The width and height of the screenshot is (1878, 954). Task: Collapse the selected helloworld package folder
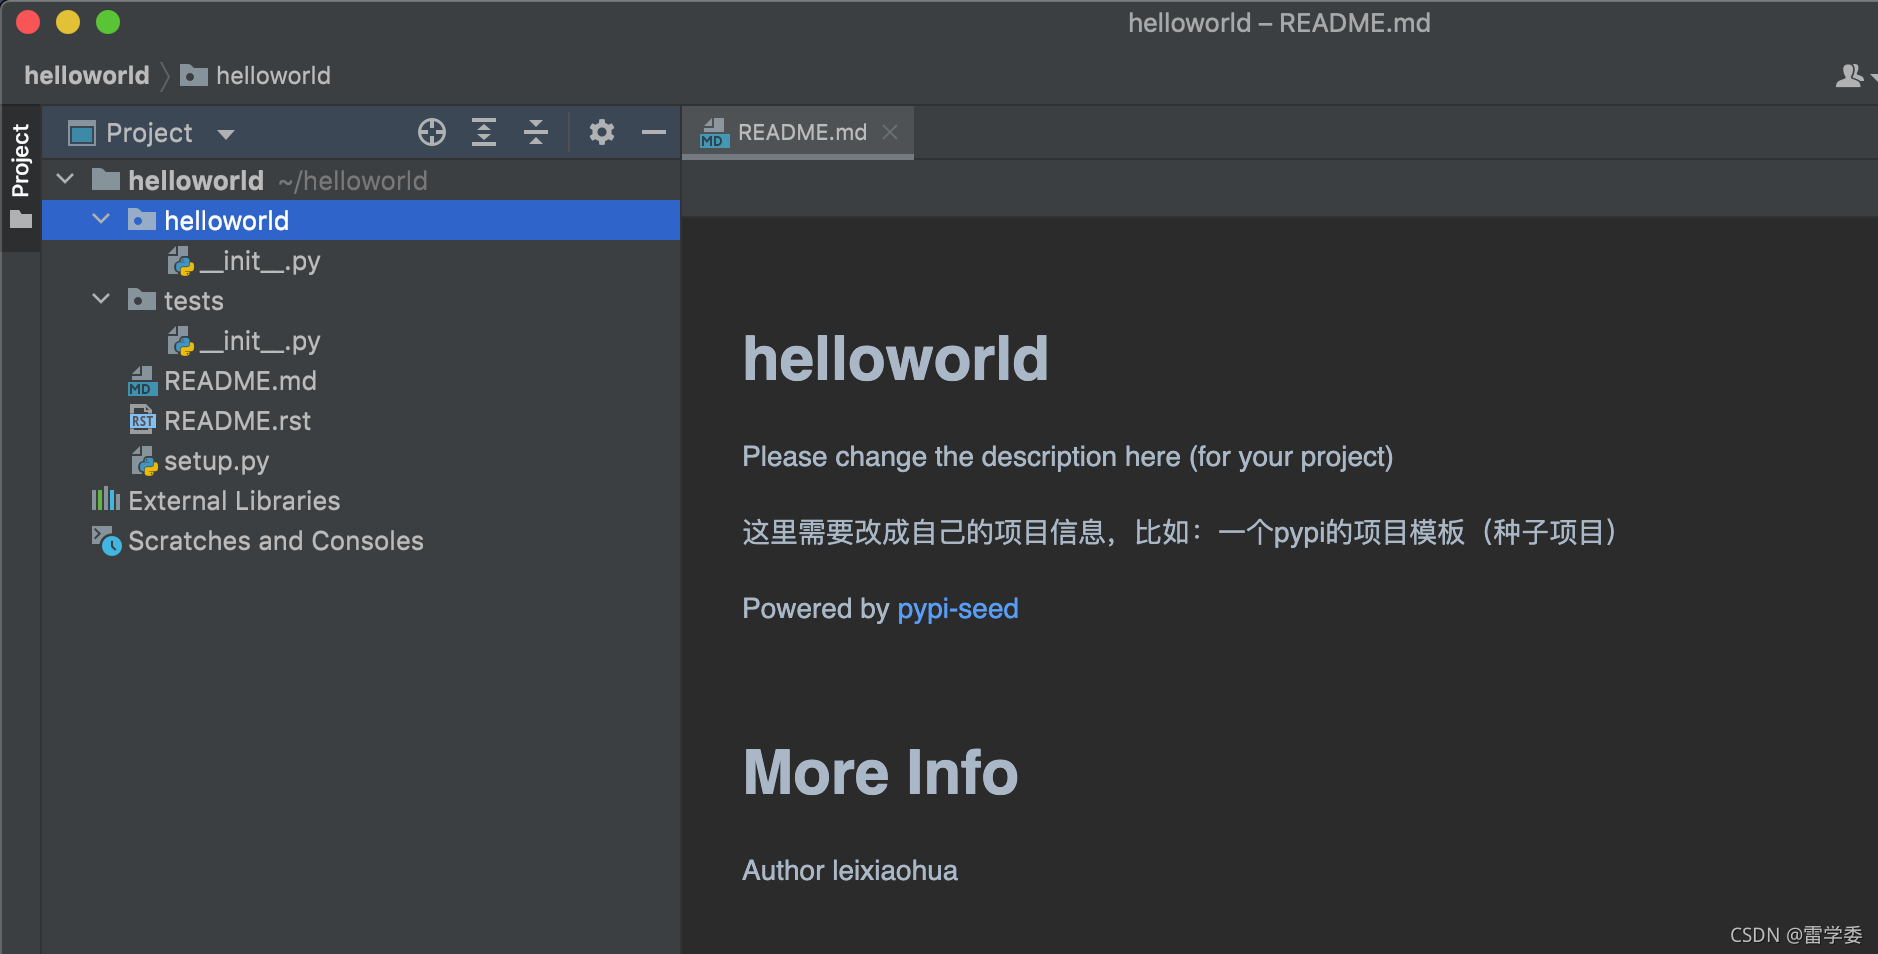point(101,219)
